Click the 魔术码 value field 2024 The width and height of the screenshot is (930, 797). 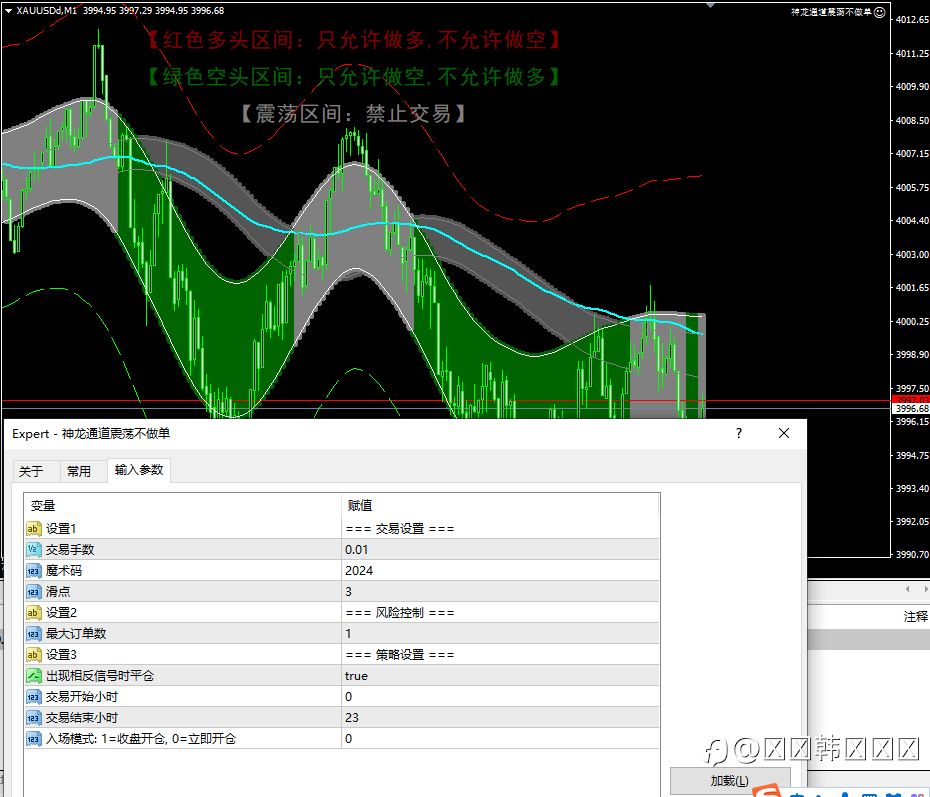(500, 571)
